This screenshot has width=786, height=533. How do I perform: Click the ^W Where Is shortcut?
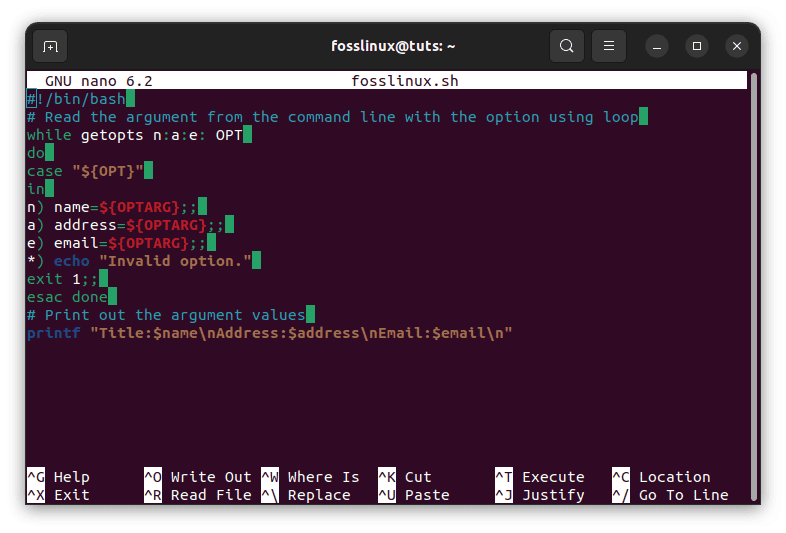[310, 477]
